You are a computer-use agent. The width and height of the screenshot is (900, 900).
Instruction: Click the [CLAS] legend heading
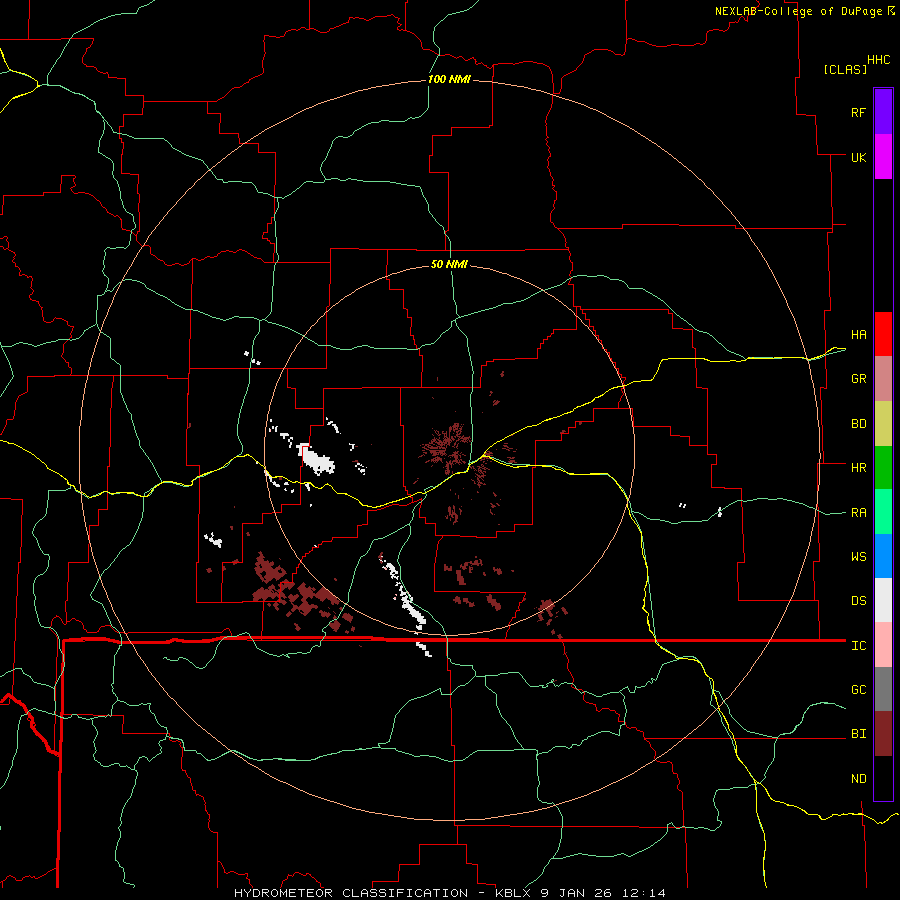(845, 69)
